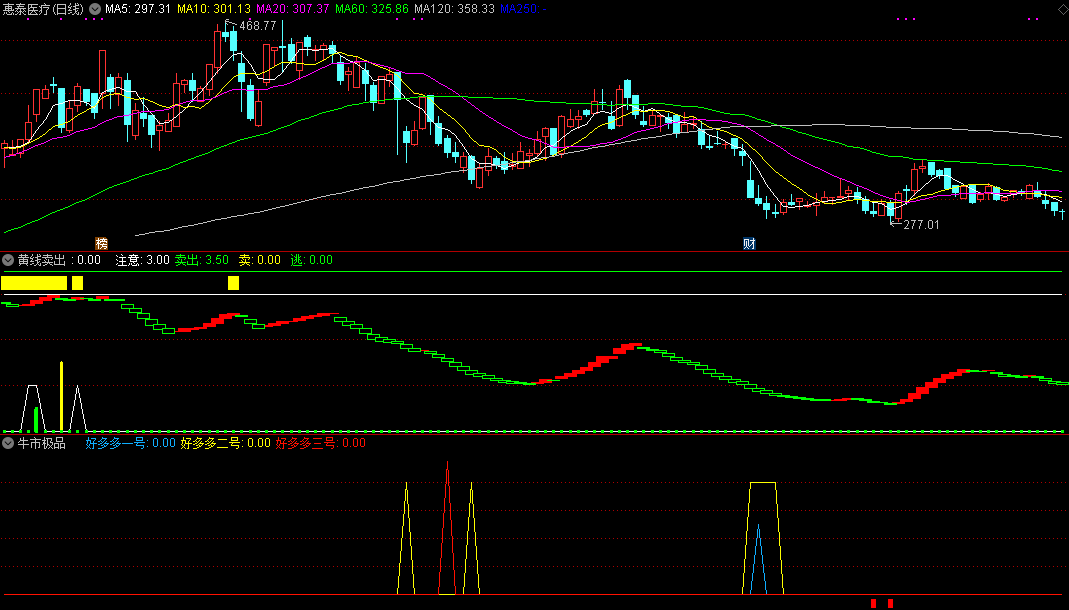This screenshot has height=610, width=1069.
Task: Open the 财 financial marker icon
Action: [749, 243]
